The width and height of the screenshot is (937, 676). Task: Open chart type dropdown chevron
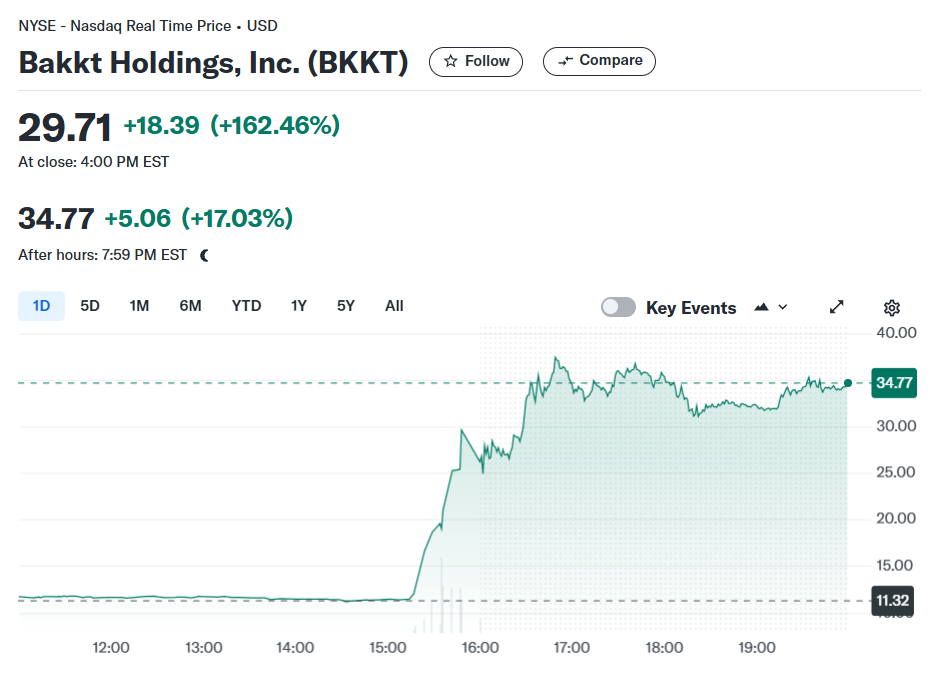783,307
